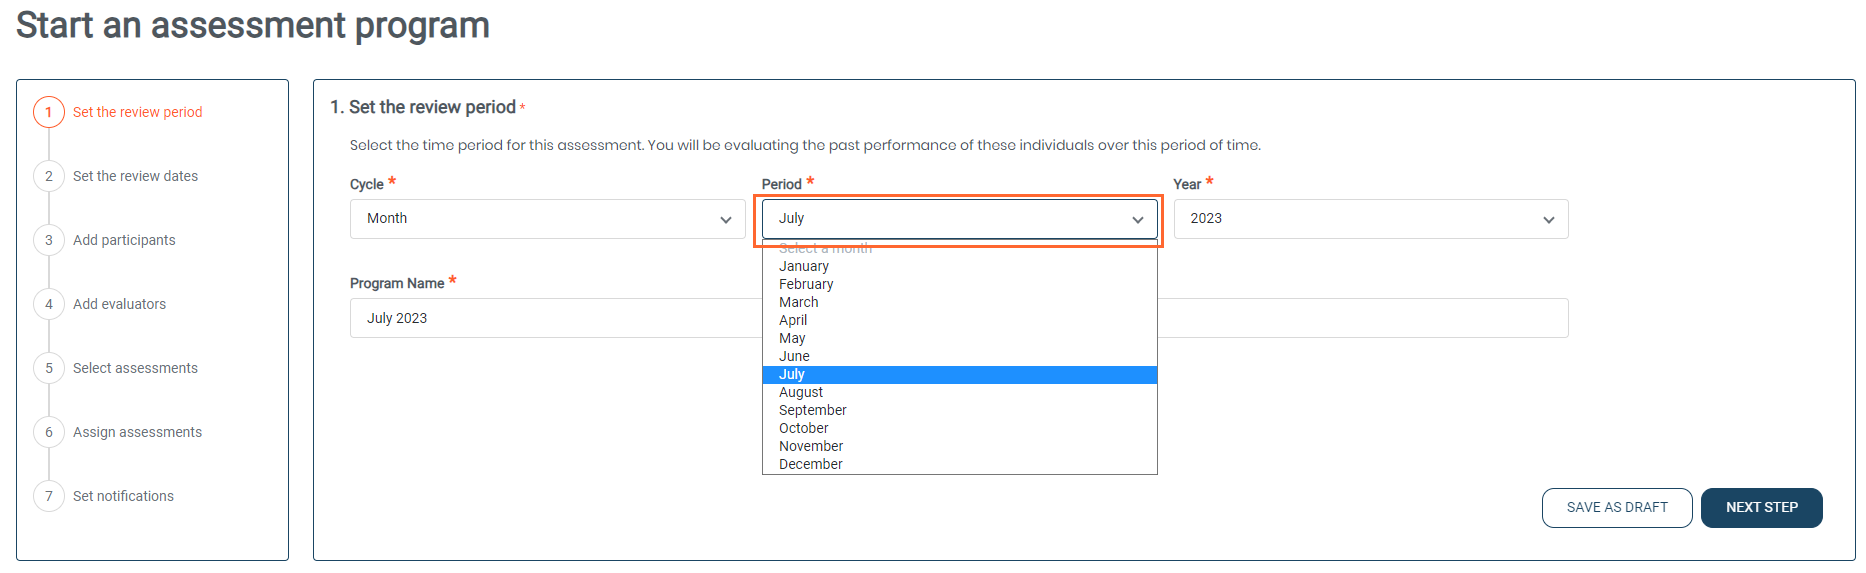Select January from the month list
Image resolution: width=1866 pixels, height=573 pixels.
804,266
